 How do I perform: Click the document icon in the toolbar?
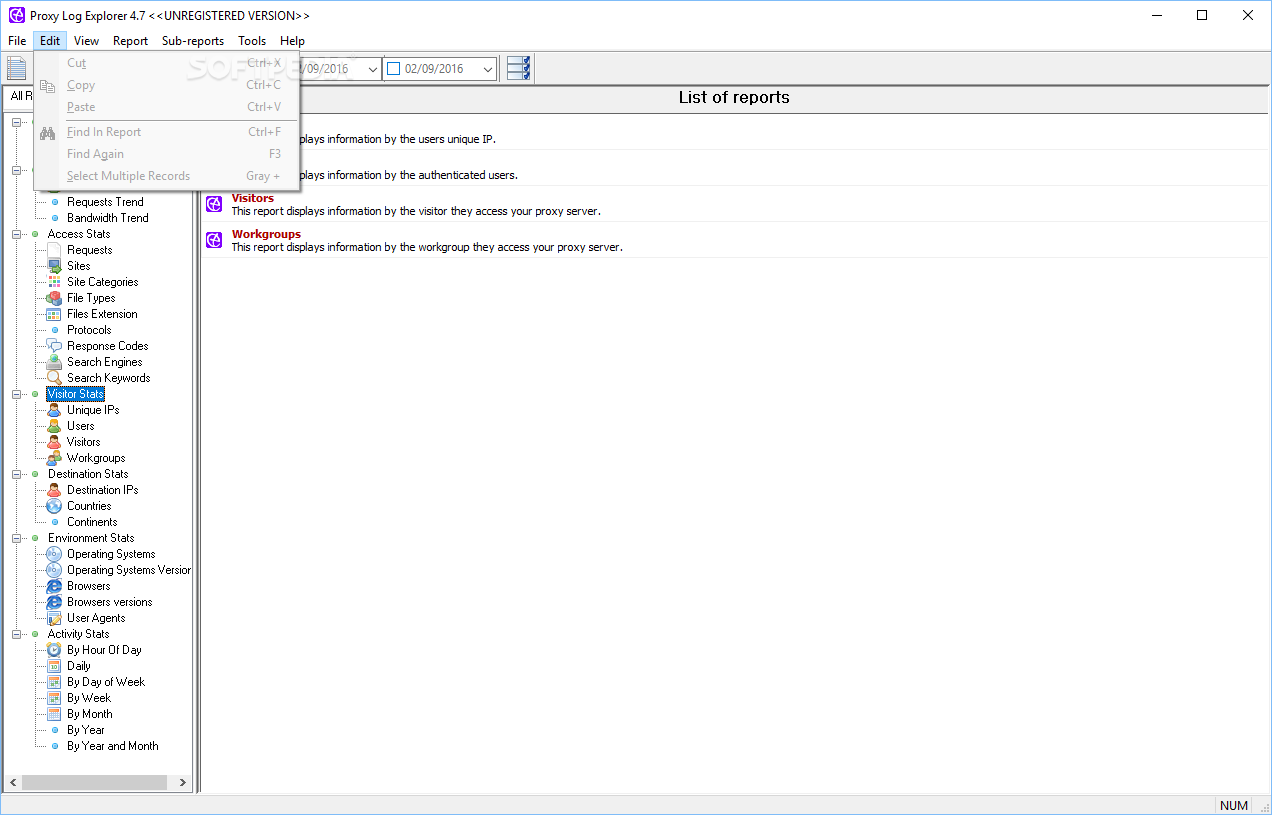[17, 68]
